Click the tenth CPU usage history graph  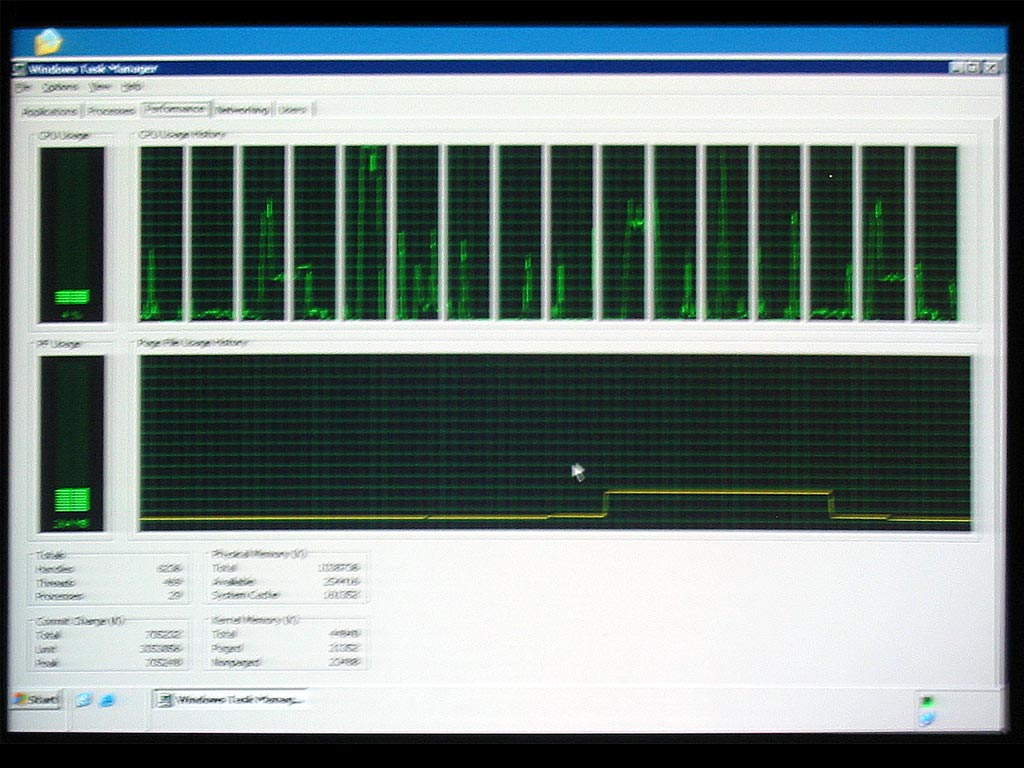[624, 232]
